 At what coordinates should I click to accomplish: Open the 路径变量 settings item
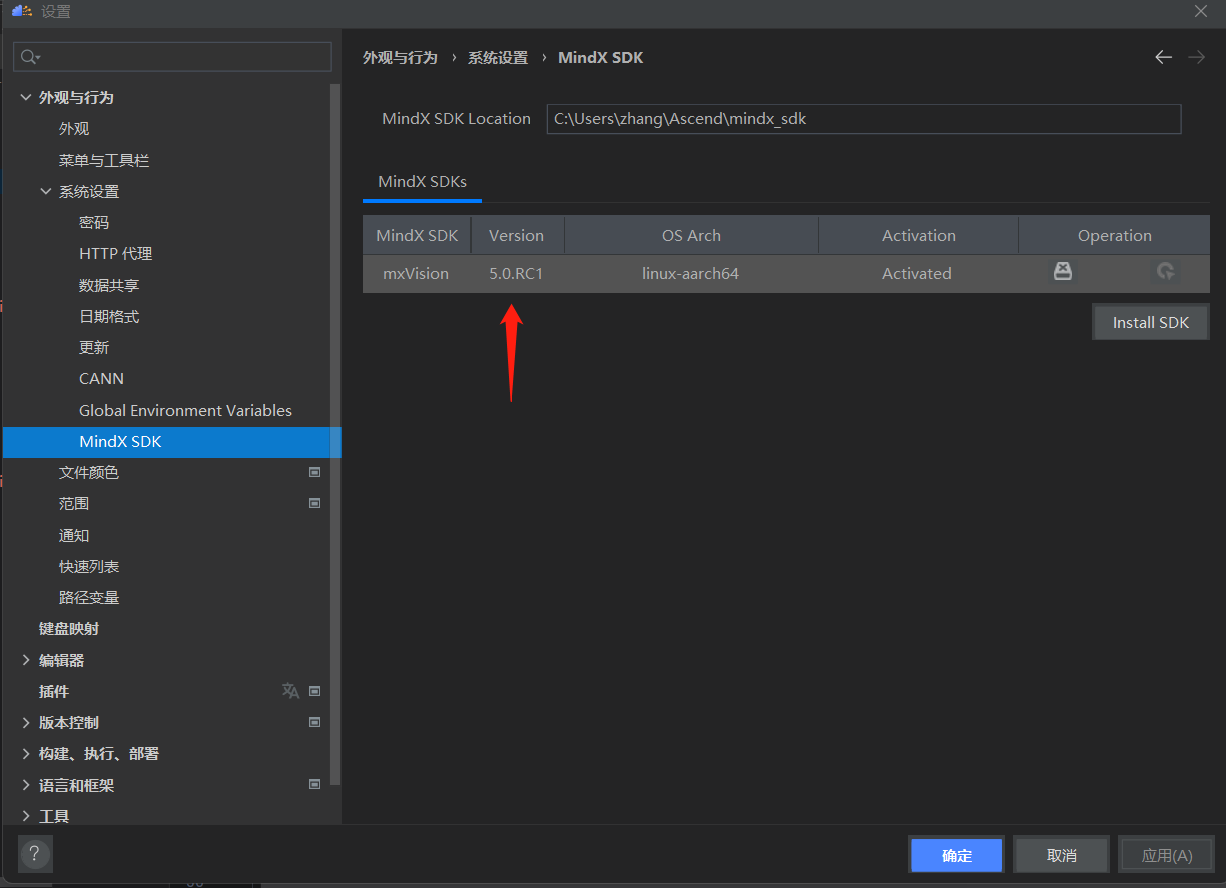pos(89,597)
